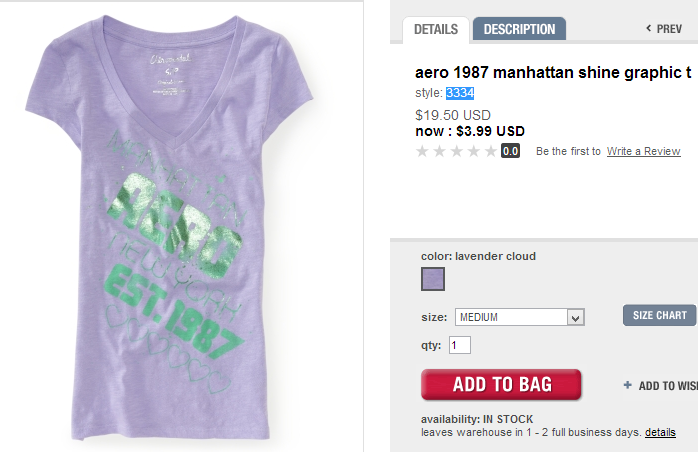
Task: Click the aero 1987 manhattan product title
Action: tap(552, 73)
